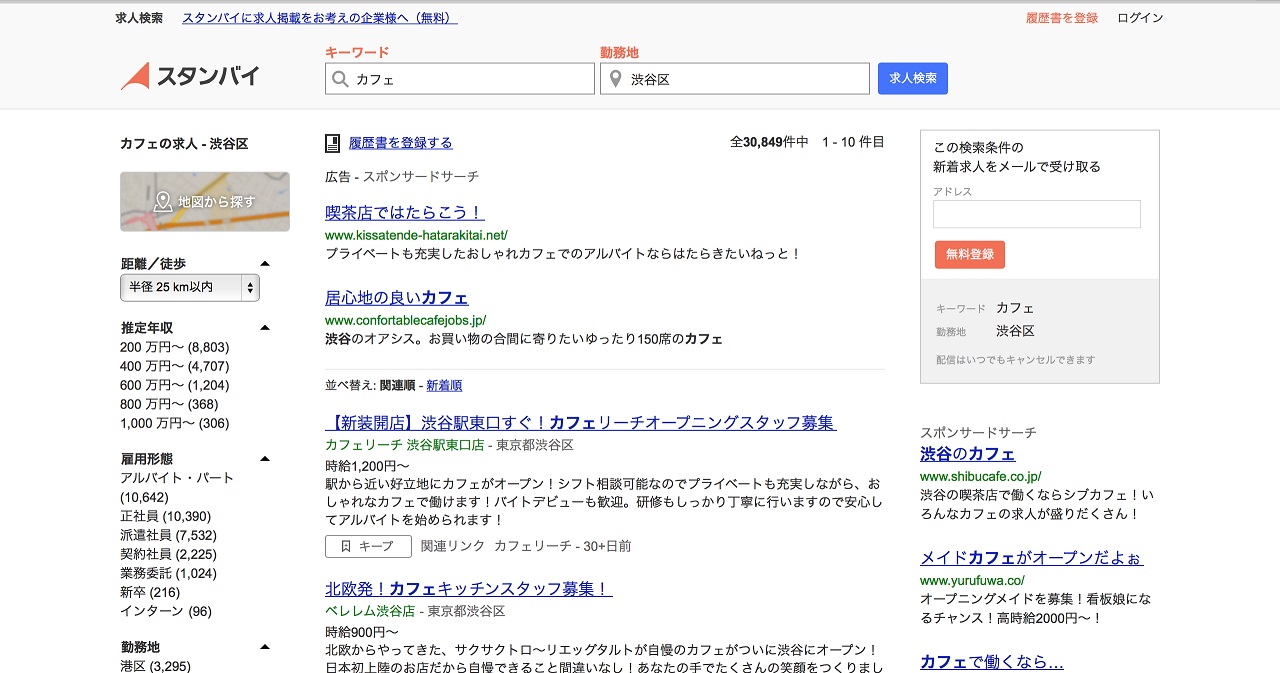Open the 地図から探す map search
Screen dimensions: 1280x673
[x=205, y=202]
